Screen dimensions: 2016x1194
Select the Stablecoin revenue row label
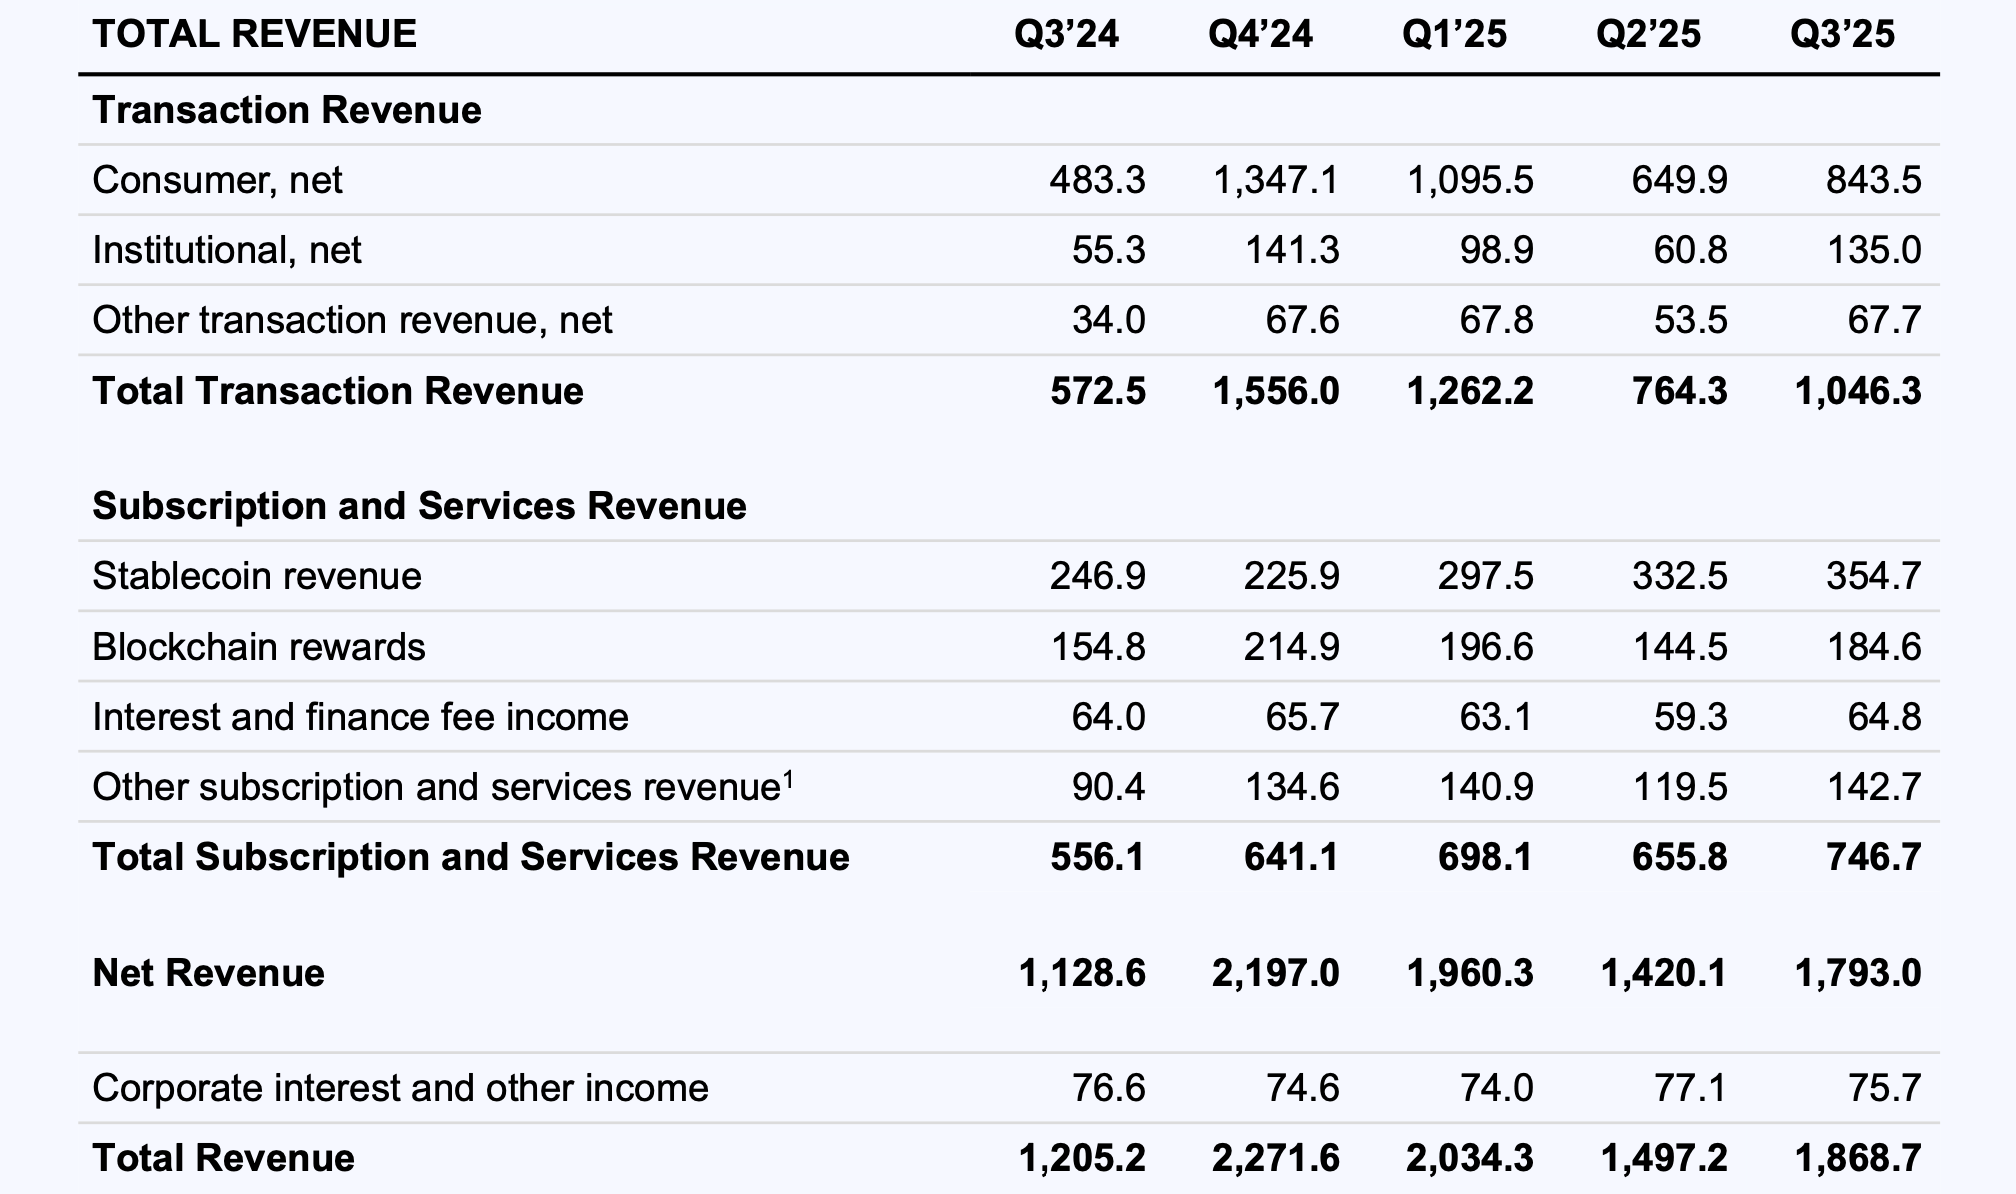(x=257, y=577)
